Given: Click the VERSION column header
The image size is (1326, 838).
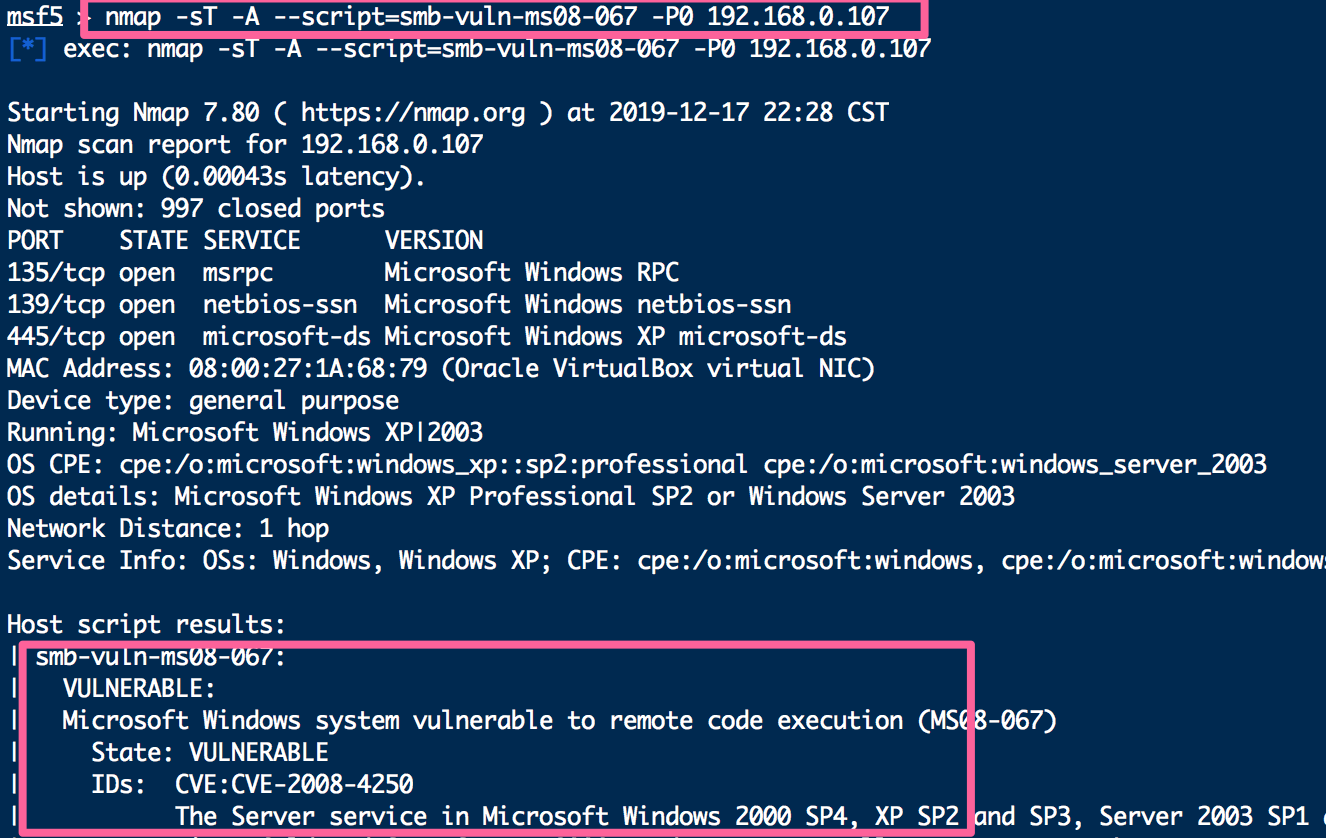Looking at the screenshot, I should (x=433, y=241).
